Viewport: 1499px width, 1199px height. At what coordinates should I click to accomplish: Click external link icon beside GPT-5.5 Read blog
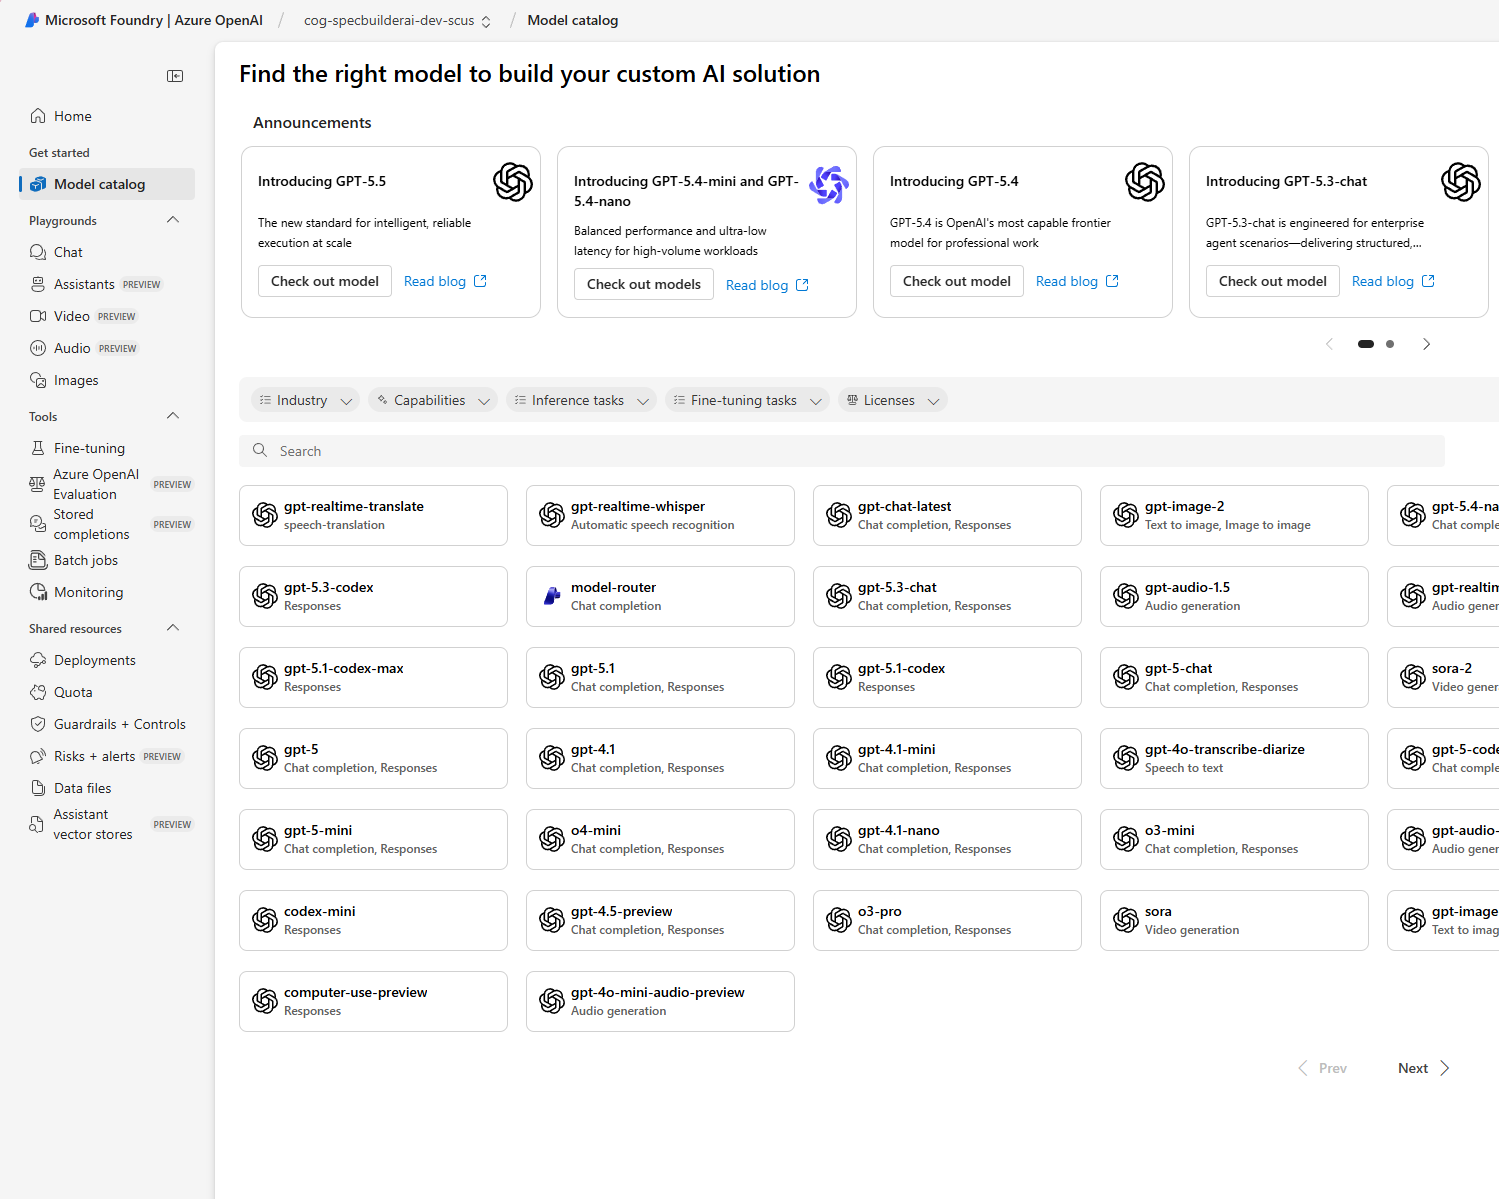pos(480,281)
